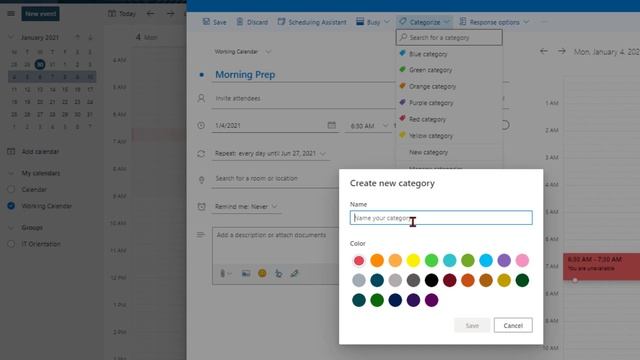Pick the pink color swatch
640x360 pixels.
pos(522,260)
